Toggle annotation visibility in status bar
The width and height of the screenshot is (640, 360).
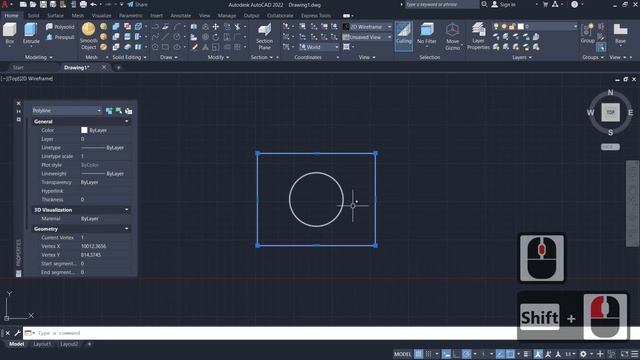click(x=538, y=354)
